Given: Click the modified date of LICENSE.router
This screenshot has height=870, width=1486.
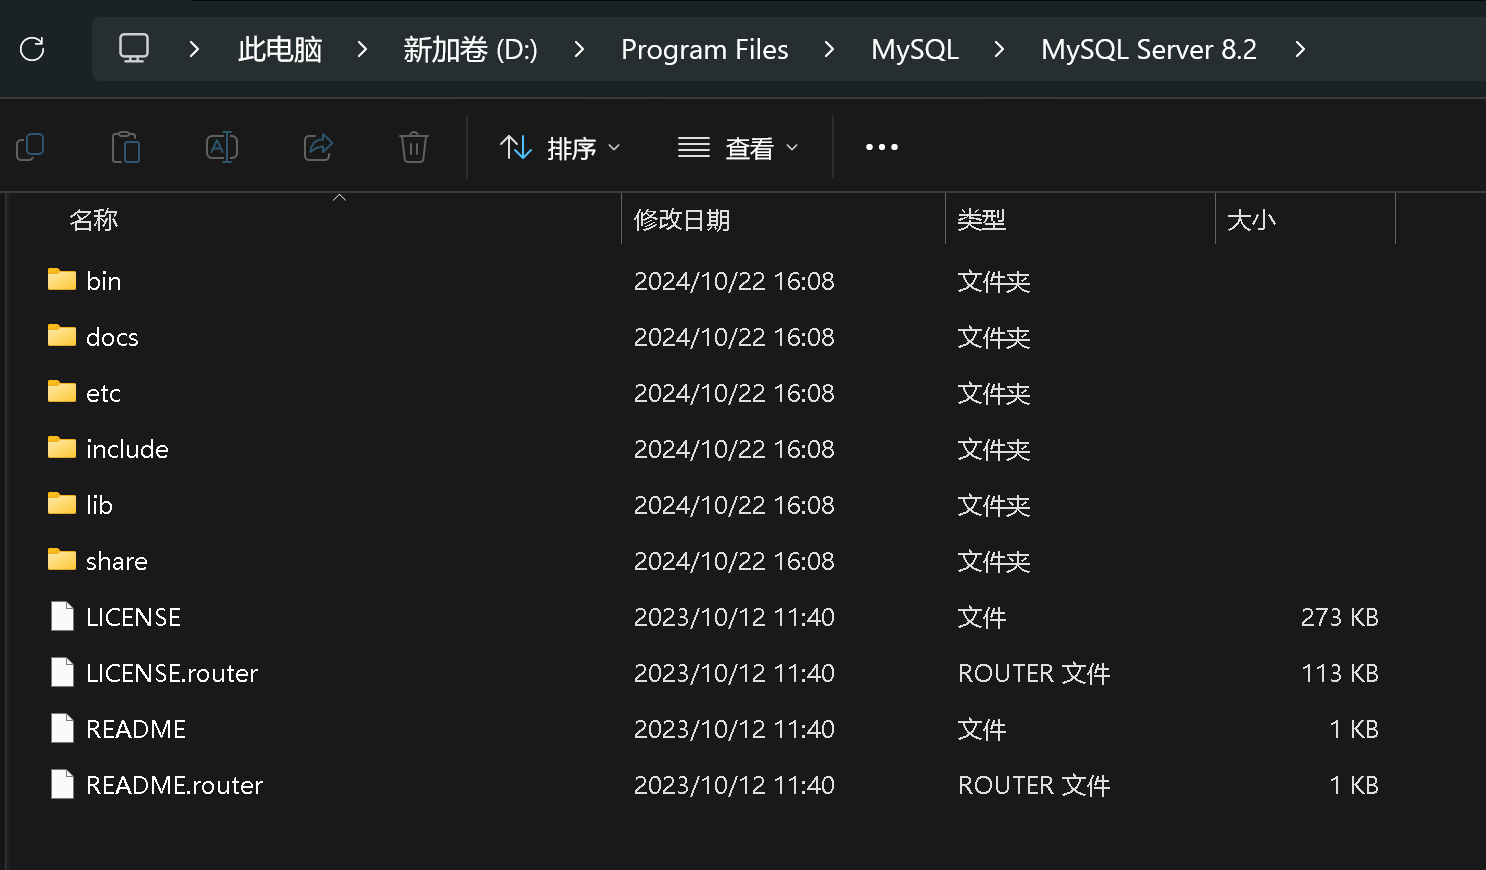Looking at the screenshot, I should tap(734, 673).
